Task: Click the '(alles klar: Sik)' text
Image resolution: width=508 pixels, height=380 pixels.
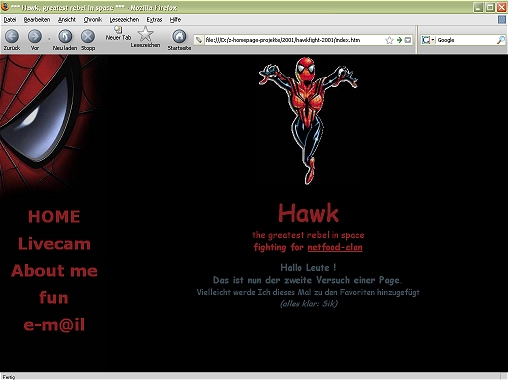Action: click(x=309, y=304)
